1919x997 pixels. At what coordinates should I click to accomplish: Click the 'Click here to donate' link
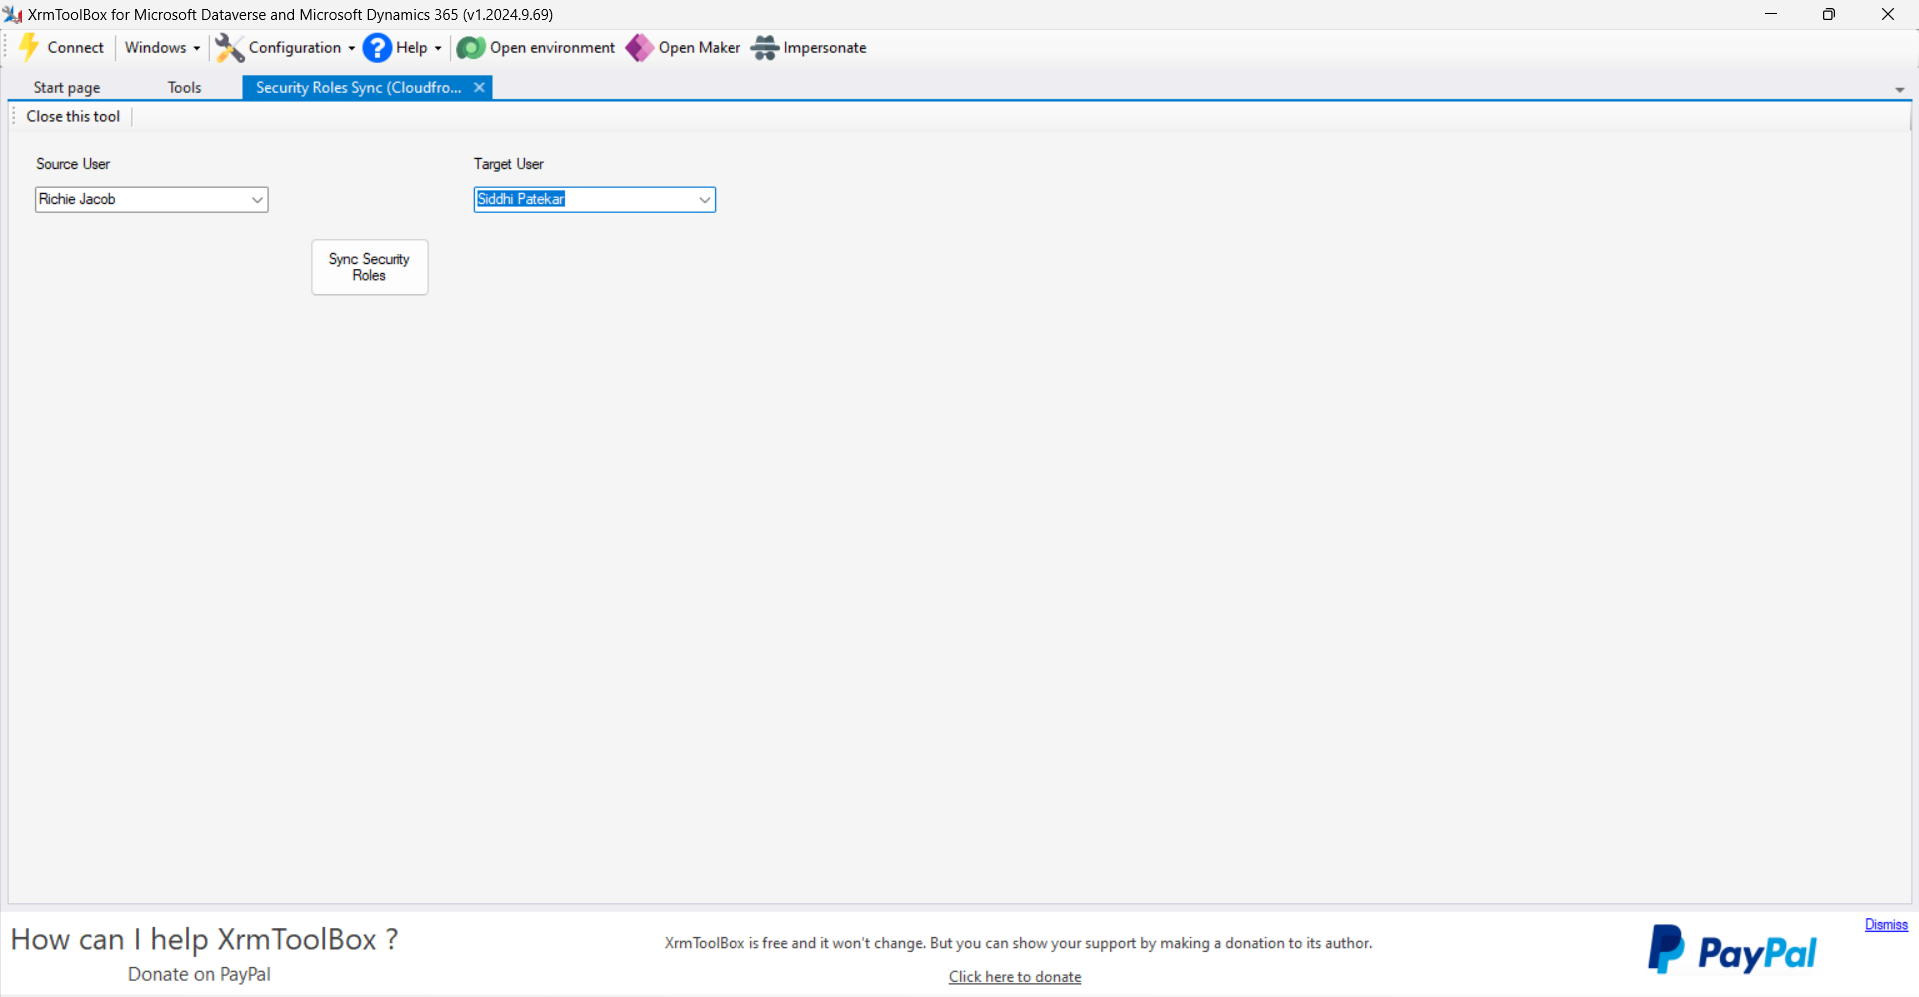click(x=1014, y=976)
